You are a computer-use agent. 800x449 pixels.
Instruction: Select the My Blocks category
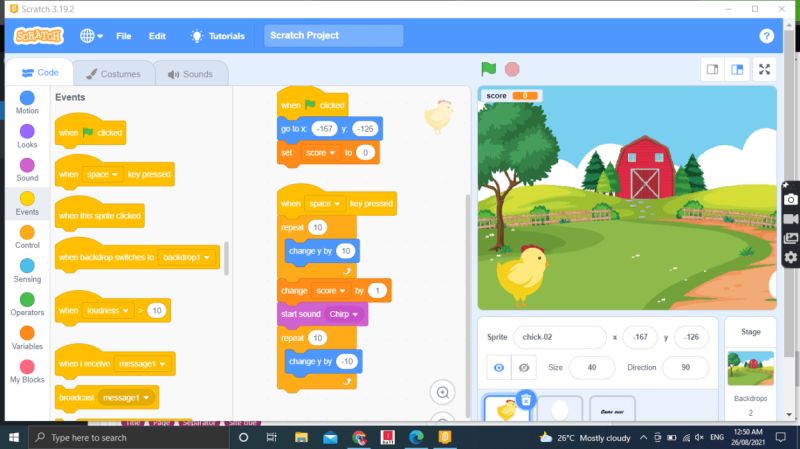tap(27, 372)
